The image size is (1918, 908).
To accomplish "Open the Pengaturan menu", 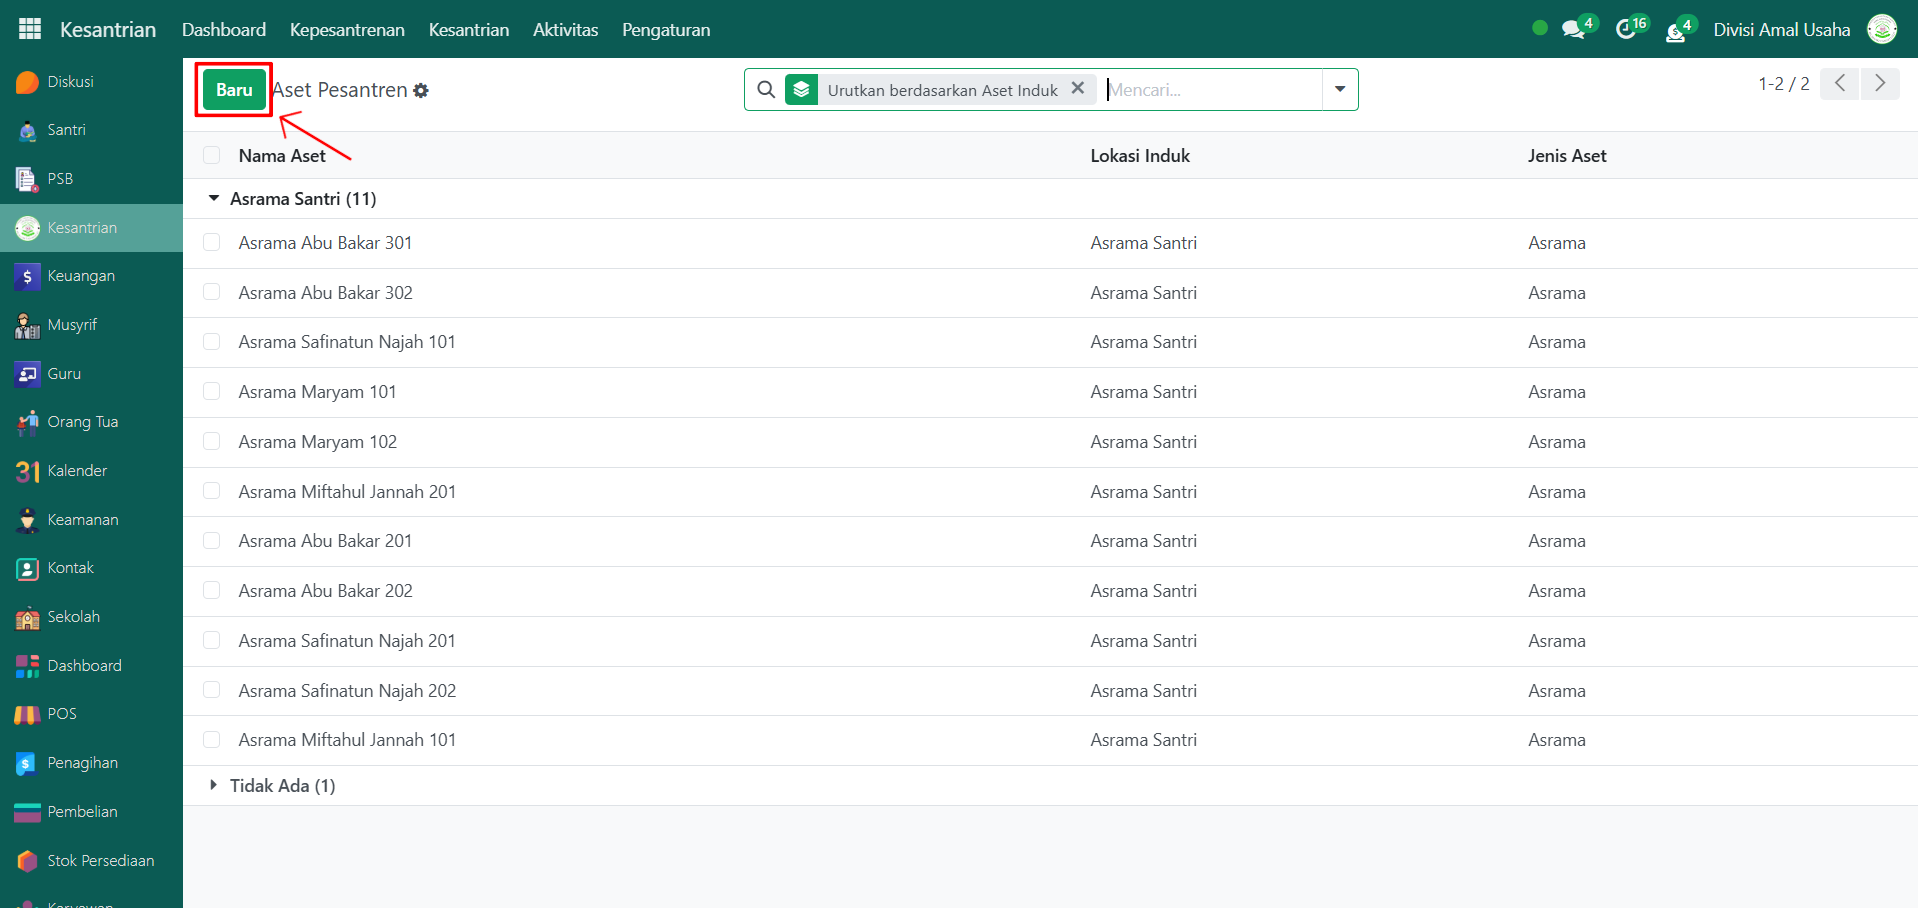I will (x=665, y=30).
